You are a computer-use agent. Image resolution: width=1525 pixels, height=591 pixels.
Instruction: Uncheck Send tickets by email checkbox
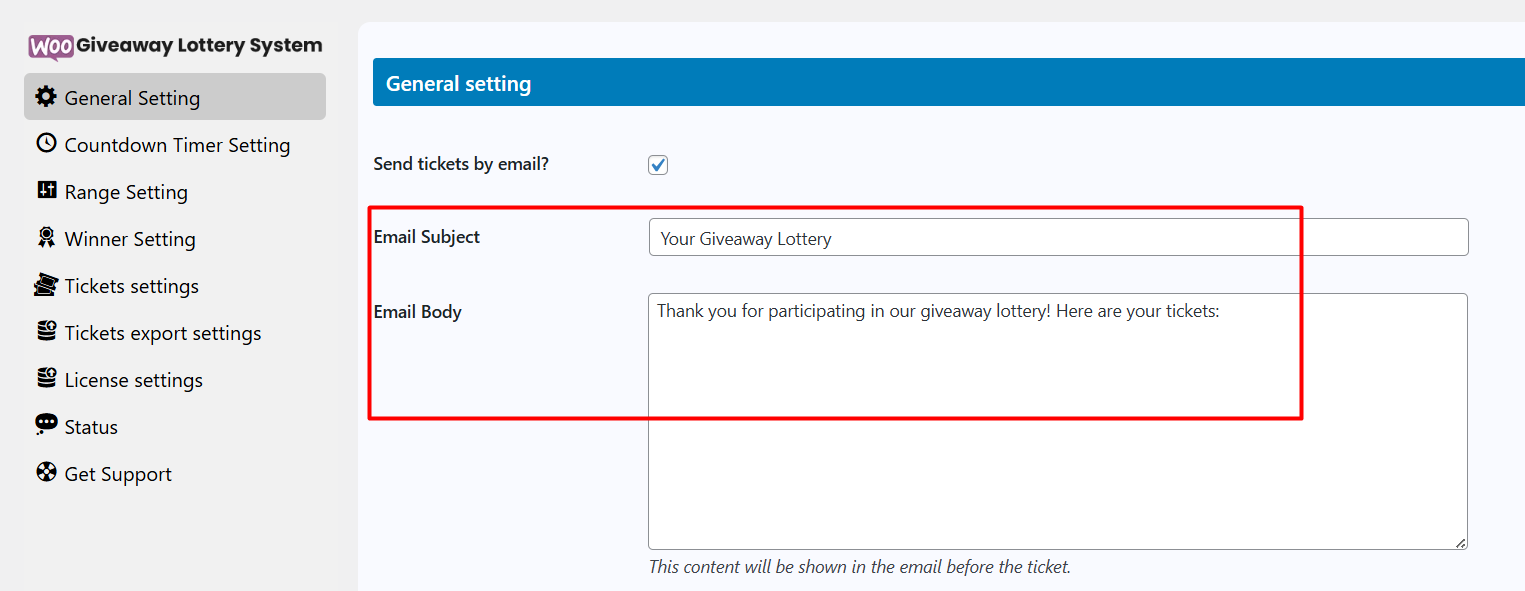click(658, 165)
